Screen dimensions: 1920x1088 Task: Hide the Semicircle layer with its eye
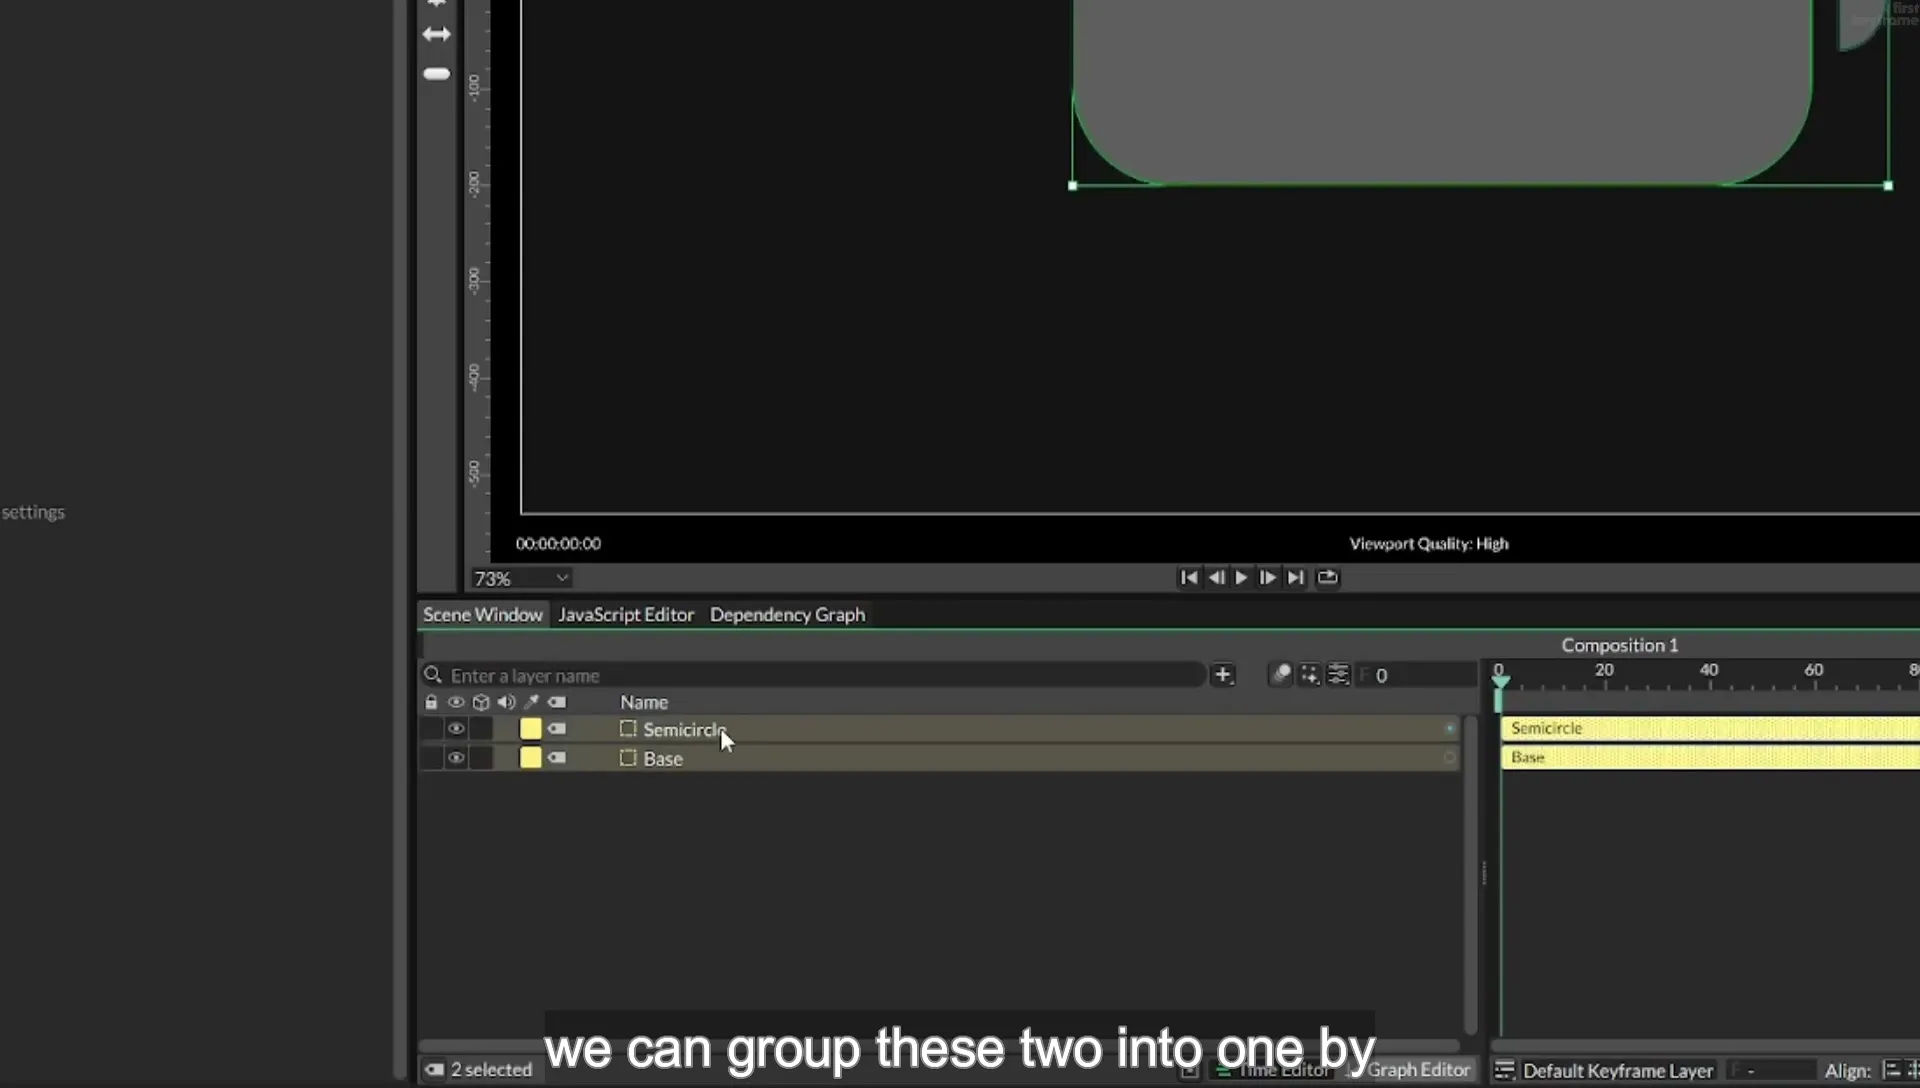(x=456, y=729)
